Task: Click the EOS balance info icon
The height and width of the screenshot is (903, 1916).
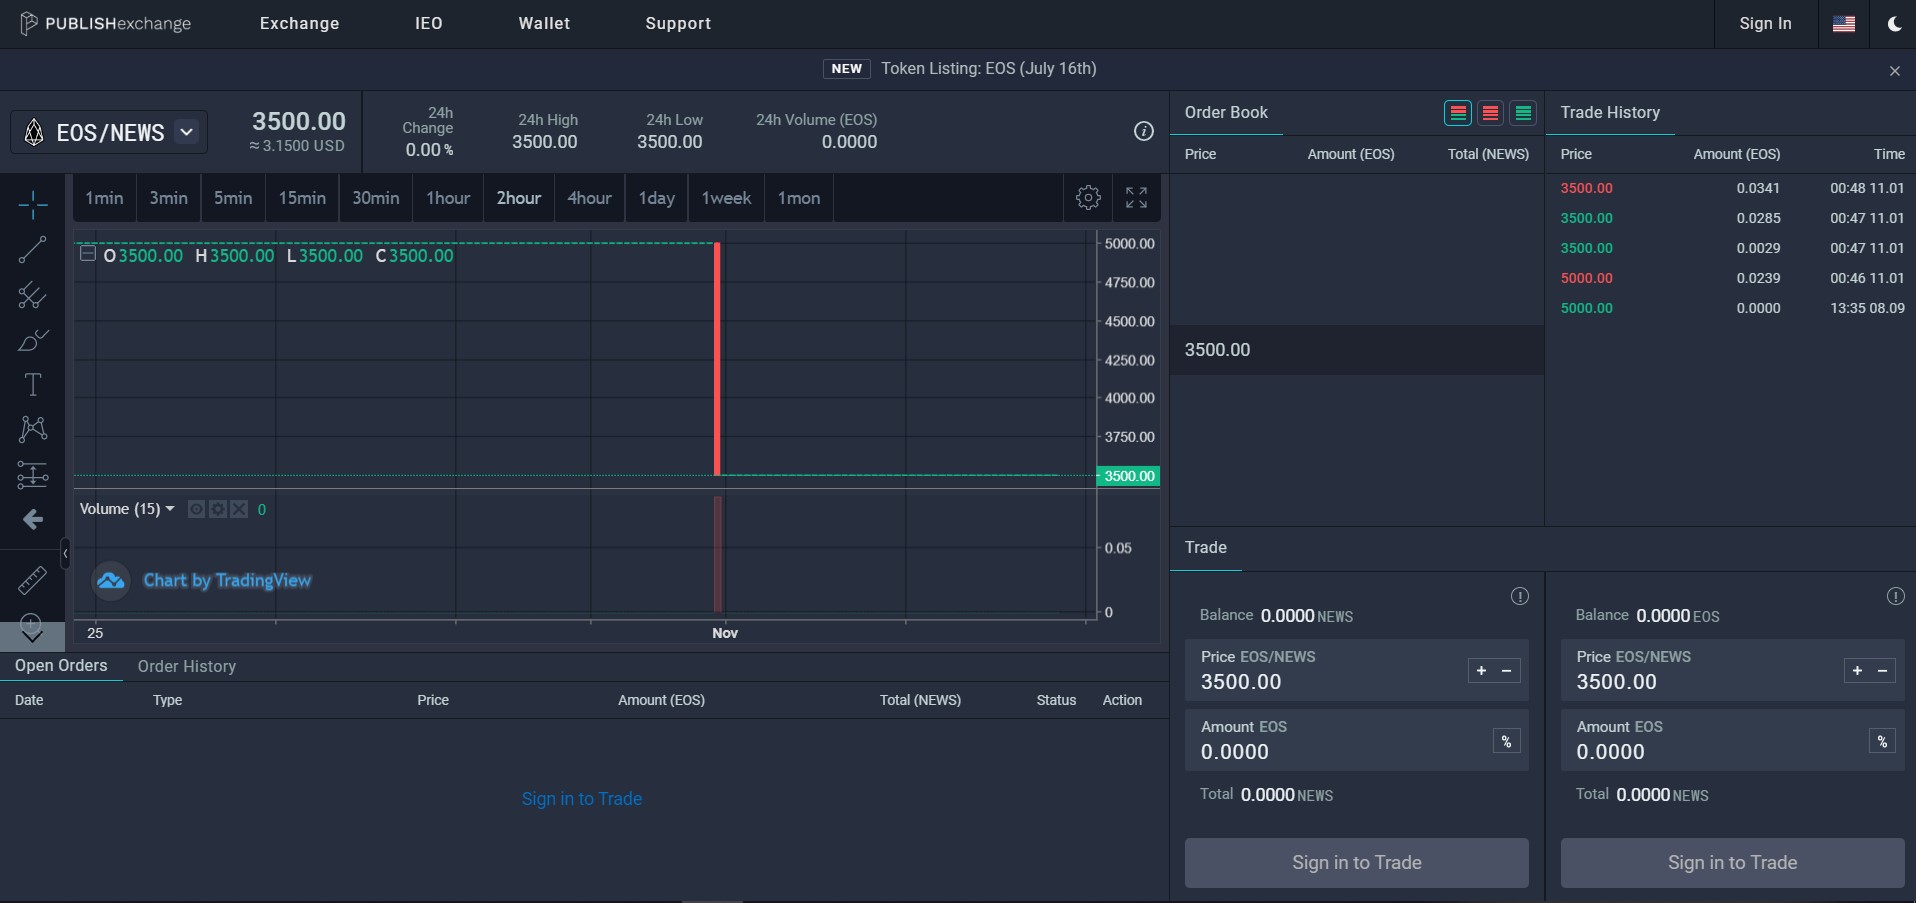Action: (1895, 596)
